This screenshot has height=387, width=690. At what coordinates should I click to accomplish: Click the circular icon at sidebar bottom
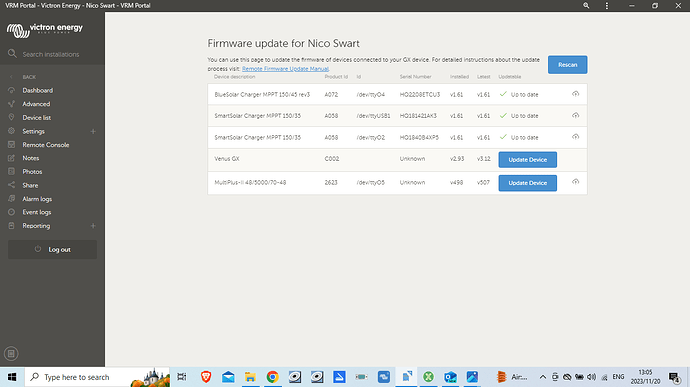[x=11, y=353]
